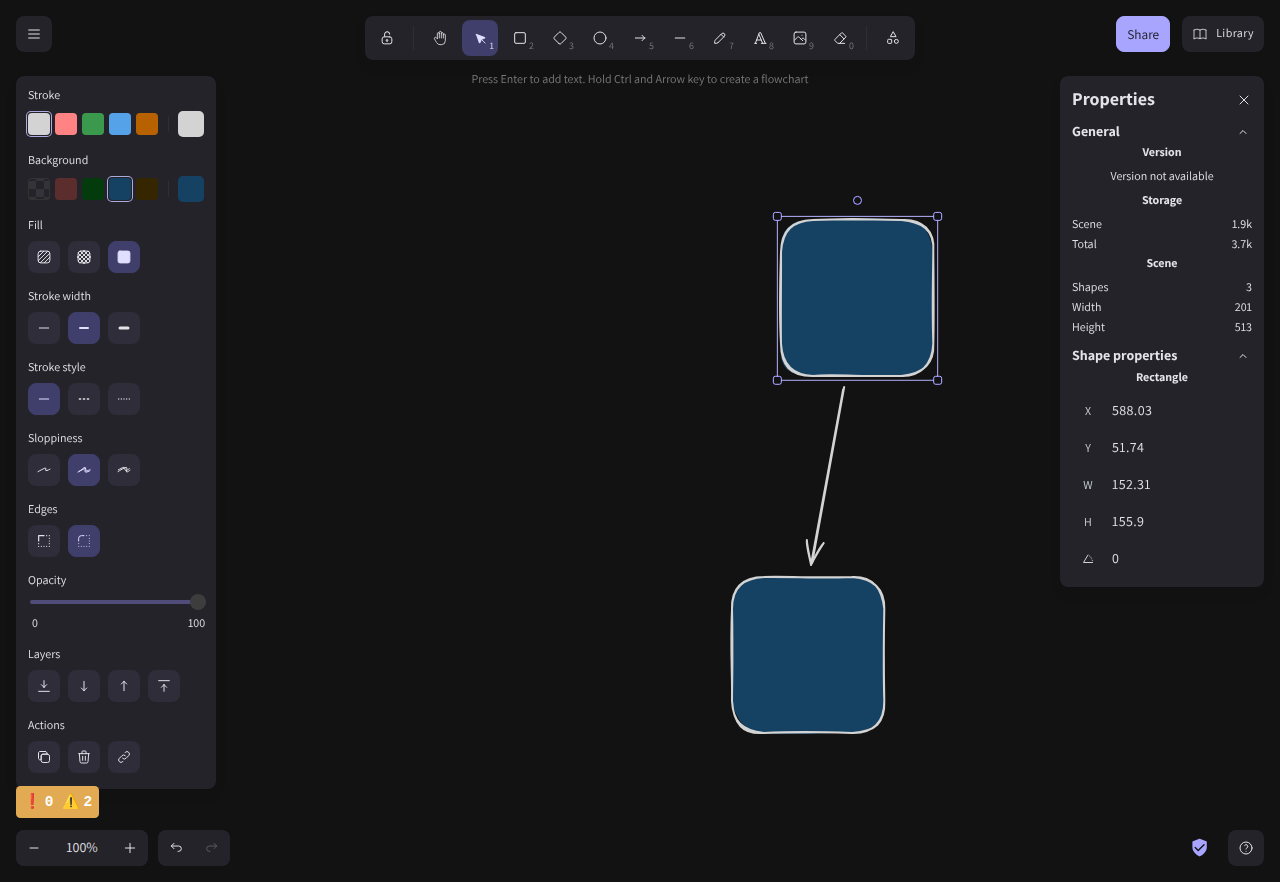
Task: Open the Library sidebar
Action: pos(1223,34)
